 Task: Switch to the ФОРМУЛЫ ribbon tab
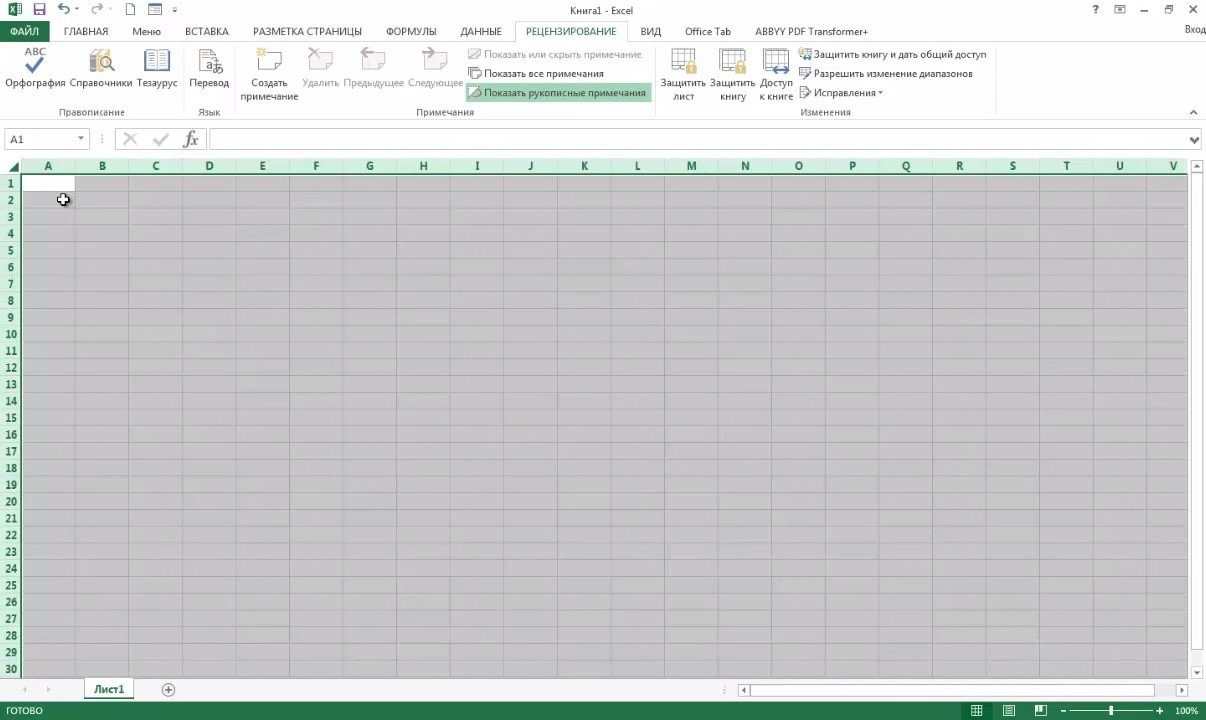click(x=411, y=31)
